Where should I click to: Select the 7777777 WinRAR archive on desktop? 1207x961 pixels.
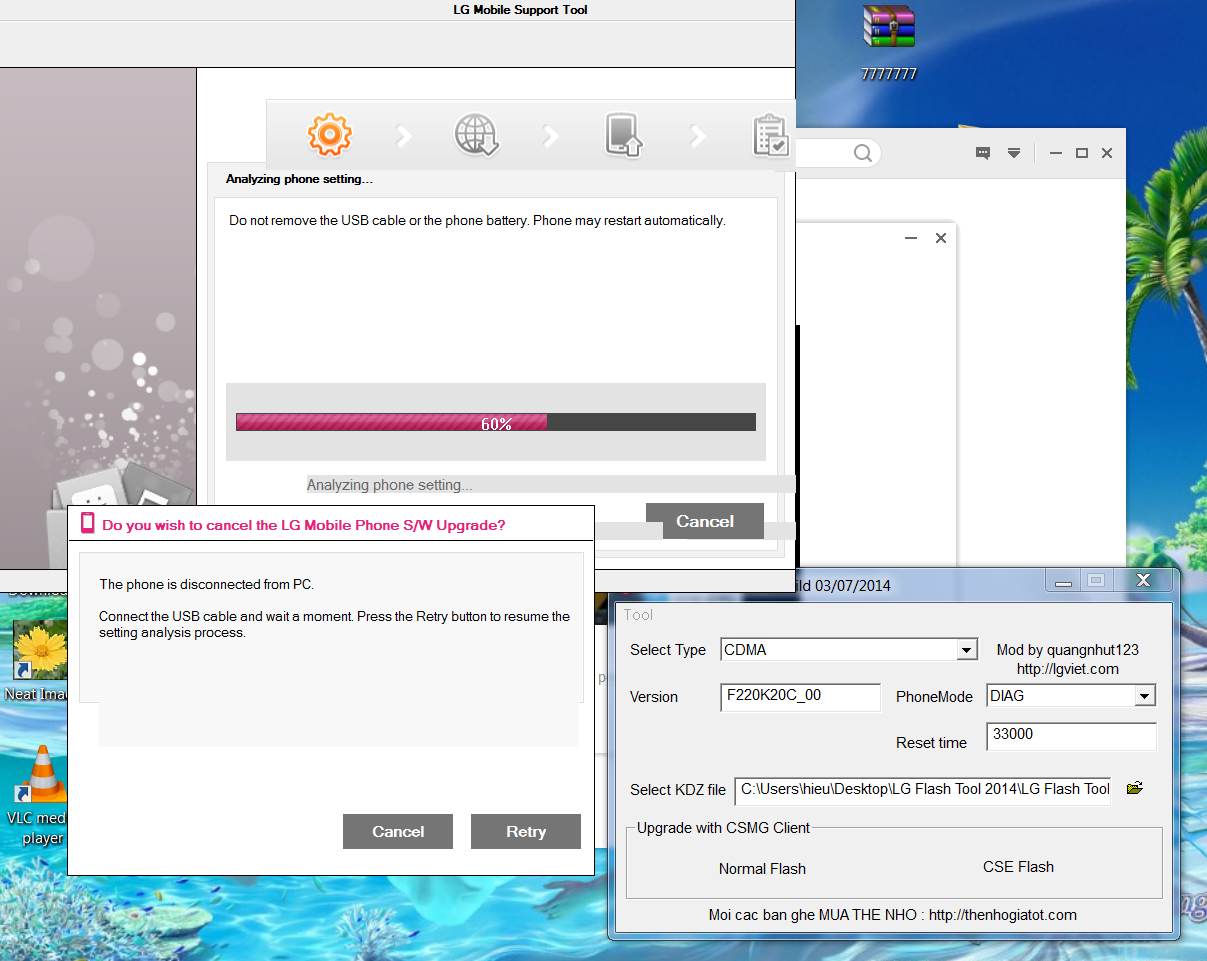pyautogui.click(x=889, y=44)
